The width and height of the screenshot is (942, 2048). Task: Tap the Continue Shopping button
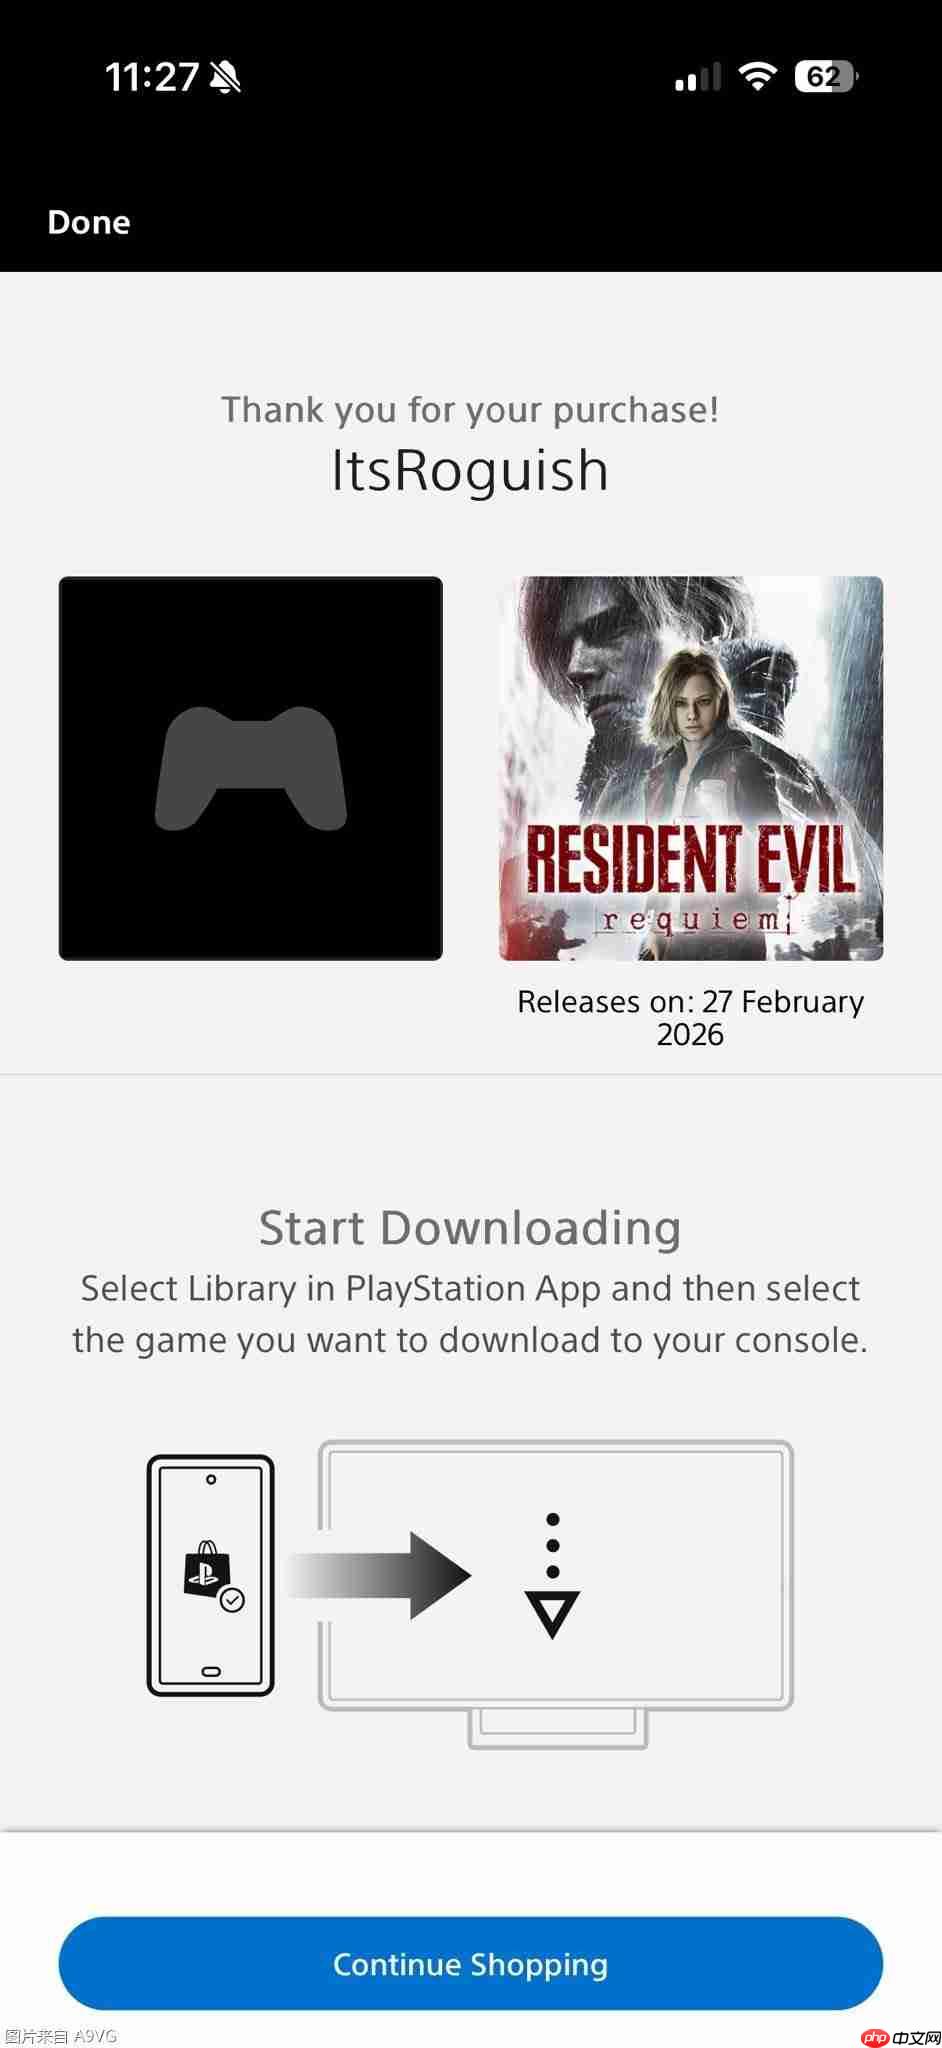pos(471,1963)
